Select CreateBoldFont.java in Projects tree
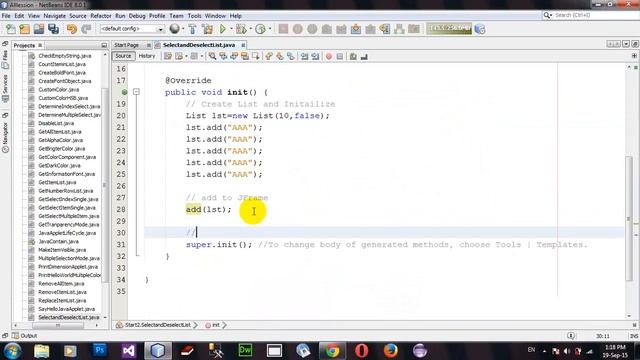Screen dimensions: 640x360 coord(62,73)
